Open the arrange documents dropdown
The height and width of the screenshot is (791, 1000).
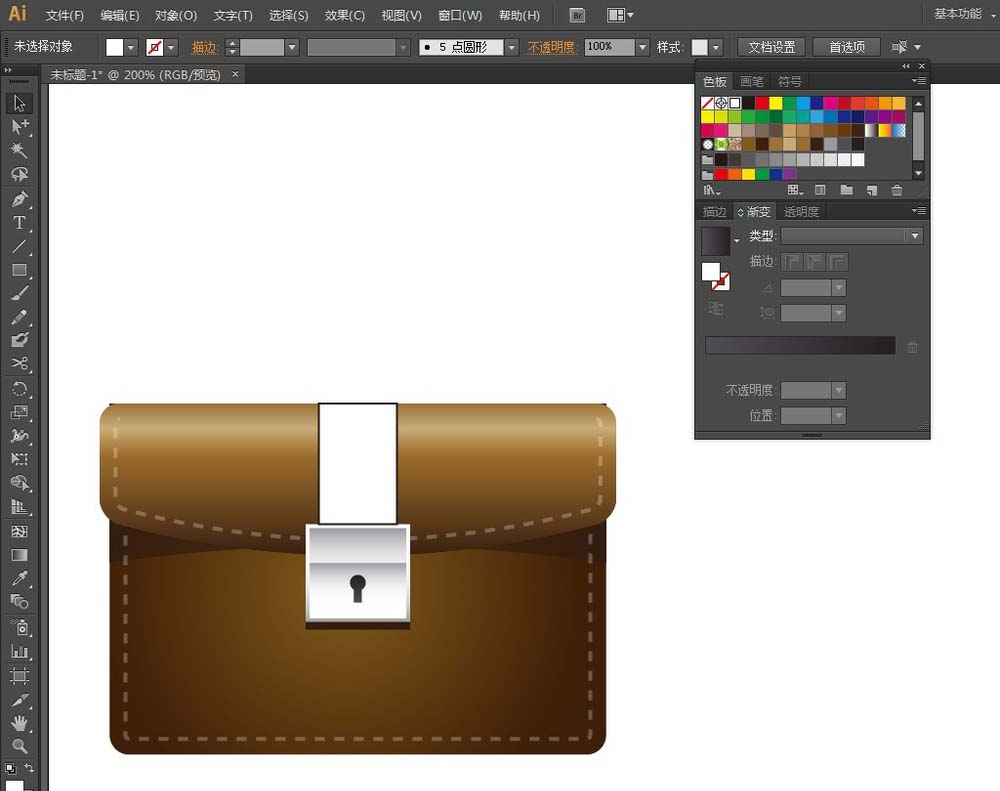click(x=620, y=15)
